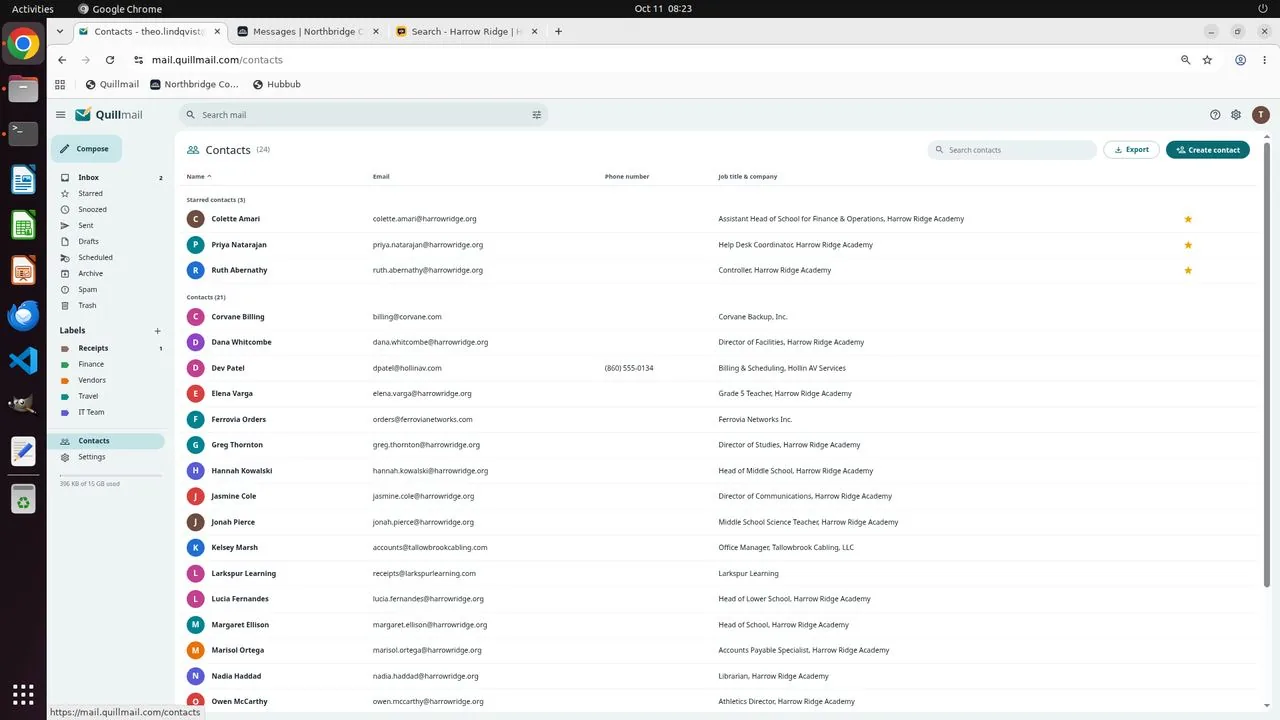
Task: Open the Sent folder
Action: [x=108, y=226]
